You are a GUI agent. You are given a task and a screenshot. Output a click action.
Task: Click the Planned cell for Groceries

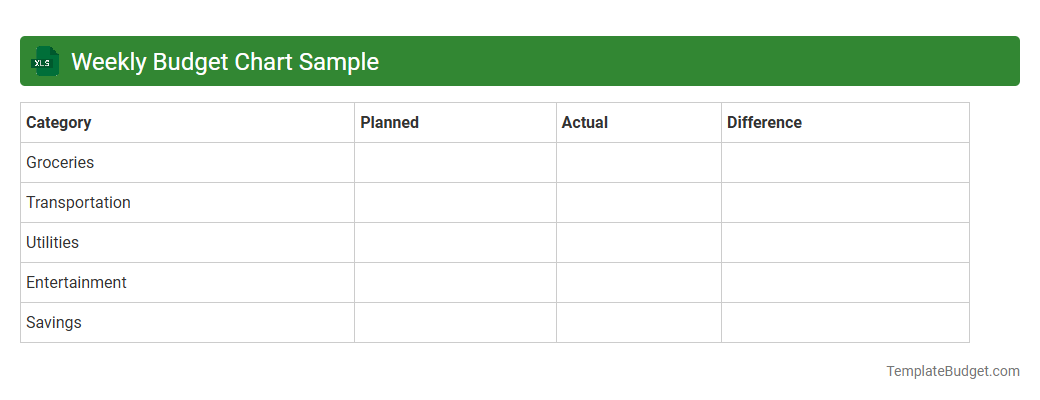point(455,163)
